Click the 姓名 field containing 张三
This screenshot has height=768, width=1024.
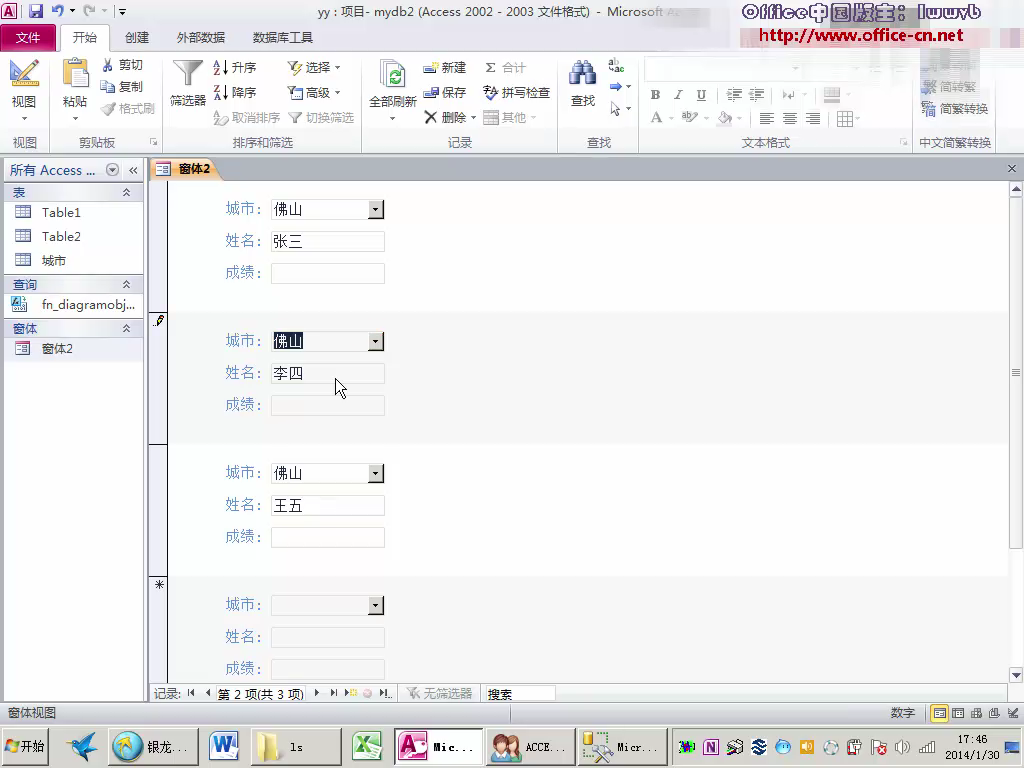(x=328, y=242)
